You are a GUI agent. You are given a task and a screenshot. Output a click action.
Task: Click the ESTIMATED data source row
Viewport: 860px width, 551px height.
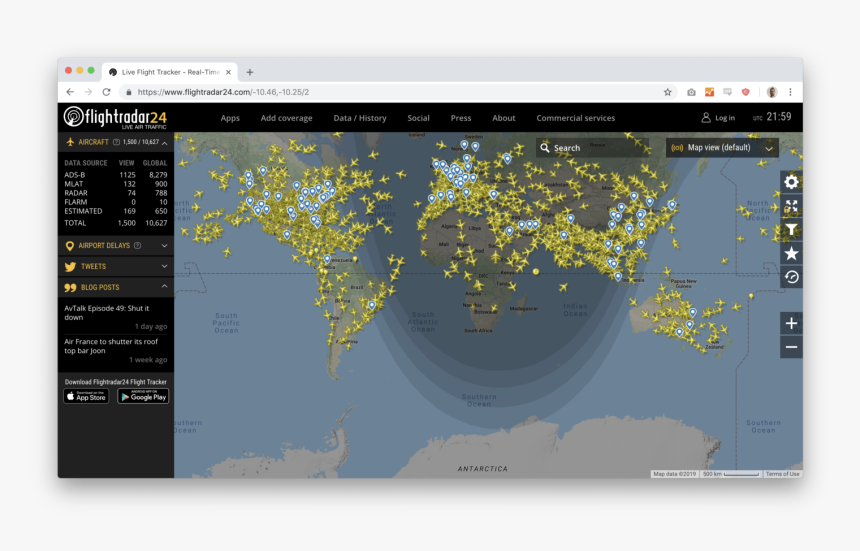click(116, 211)
